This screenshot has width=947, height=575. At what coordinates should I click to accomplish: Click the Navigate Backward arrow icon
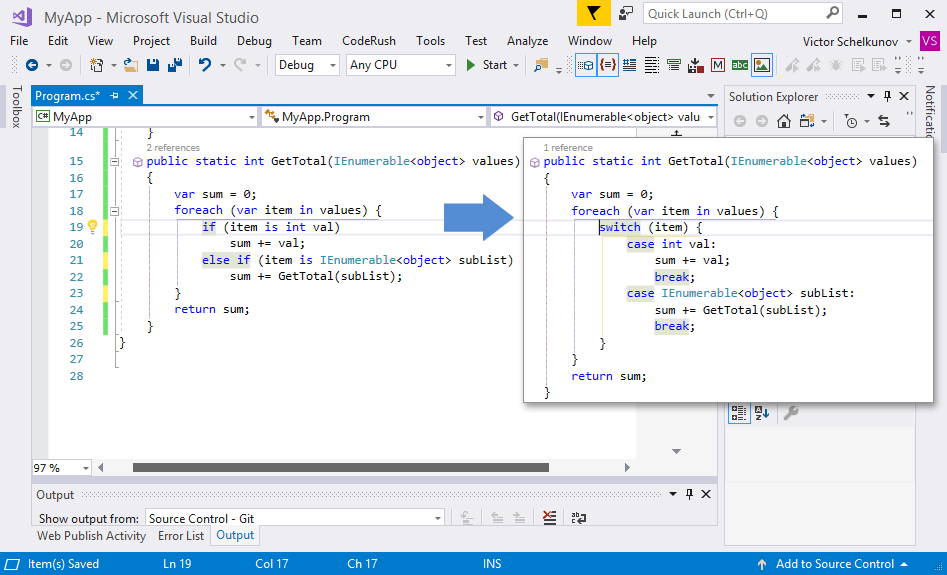tap(31, 65)
